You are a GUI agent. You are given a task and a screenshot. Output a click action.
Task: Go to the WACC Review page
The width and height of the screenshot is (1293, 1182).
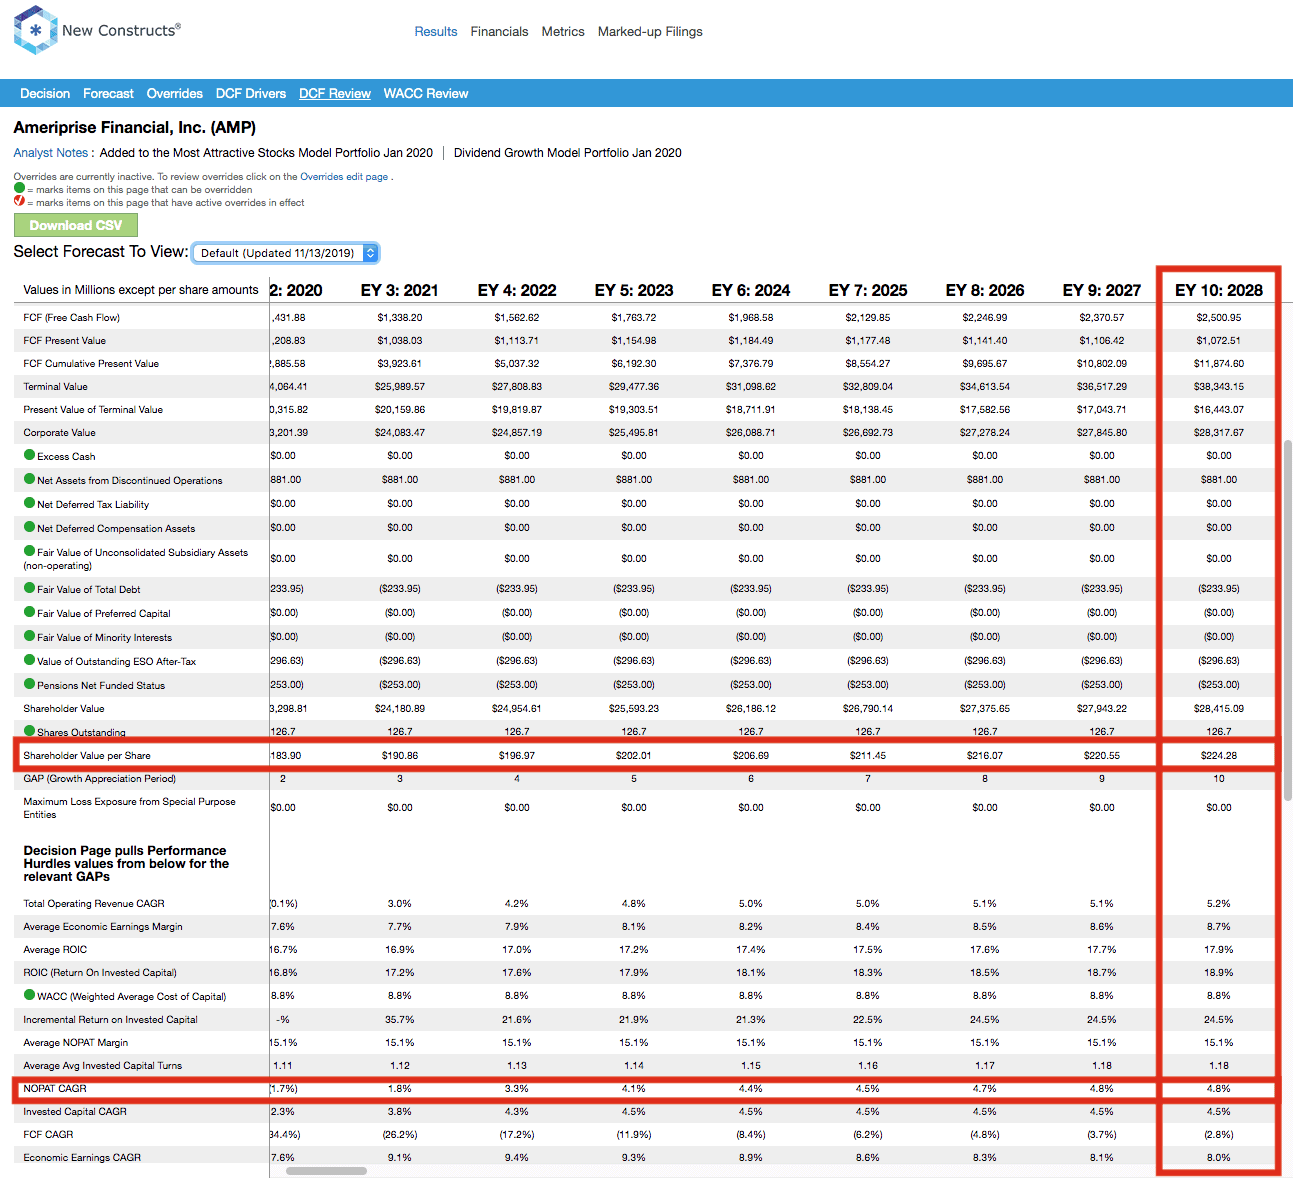(x=426, y=93)
